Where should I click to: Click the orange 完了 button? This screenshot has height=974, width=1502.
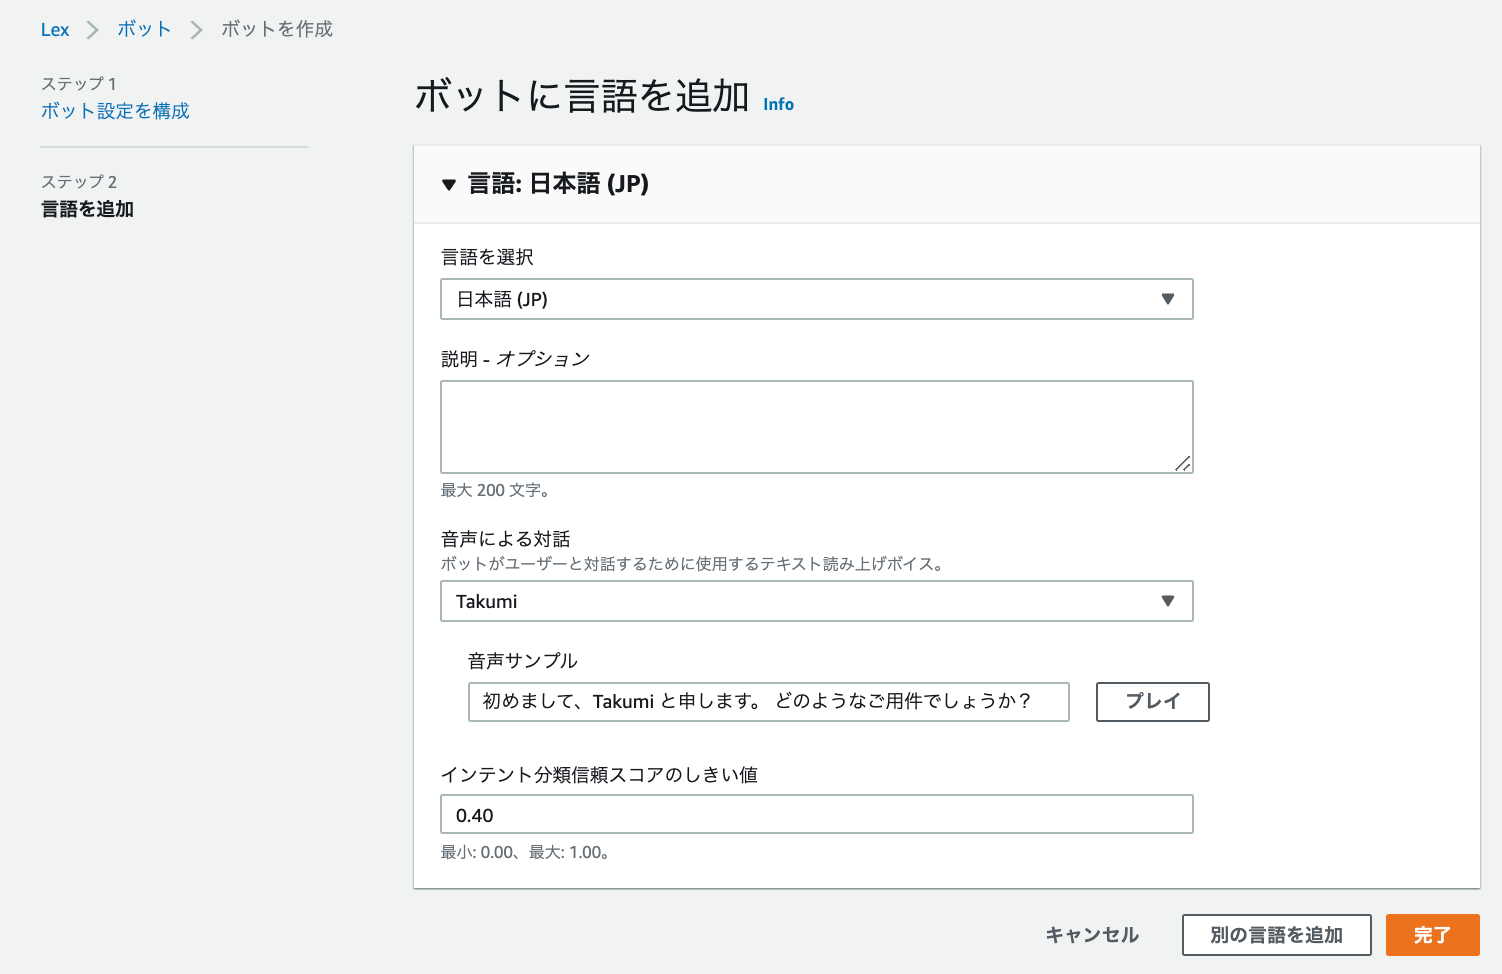click(1433, 935)
